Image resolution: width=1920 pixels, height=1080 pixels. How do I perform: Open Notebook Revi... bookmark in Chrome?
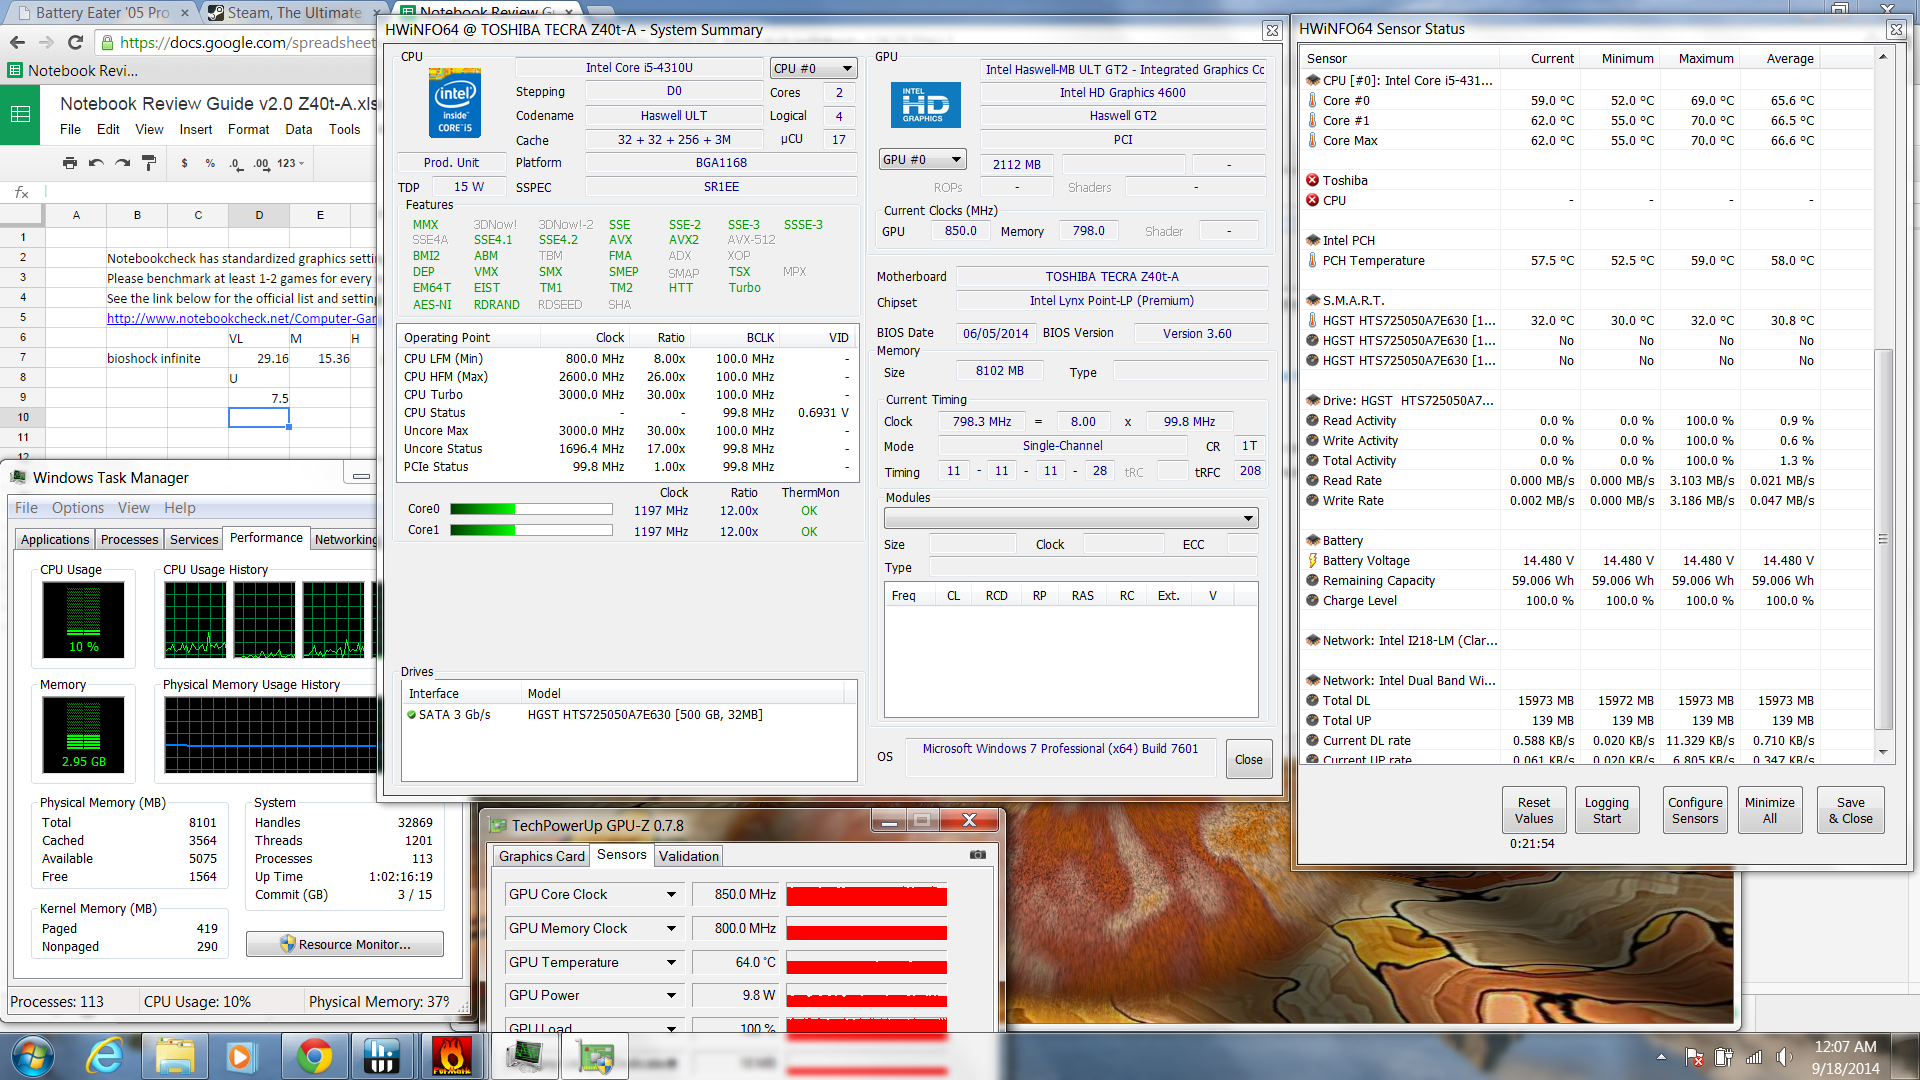tap(73, 70)
